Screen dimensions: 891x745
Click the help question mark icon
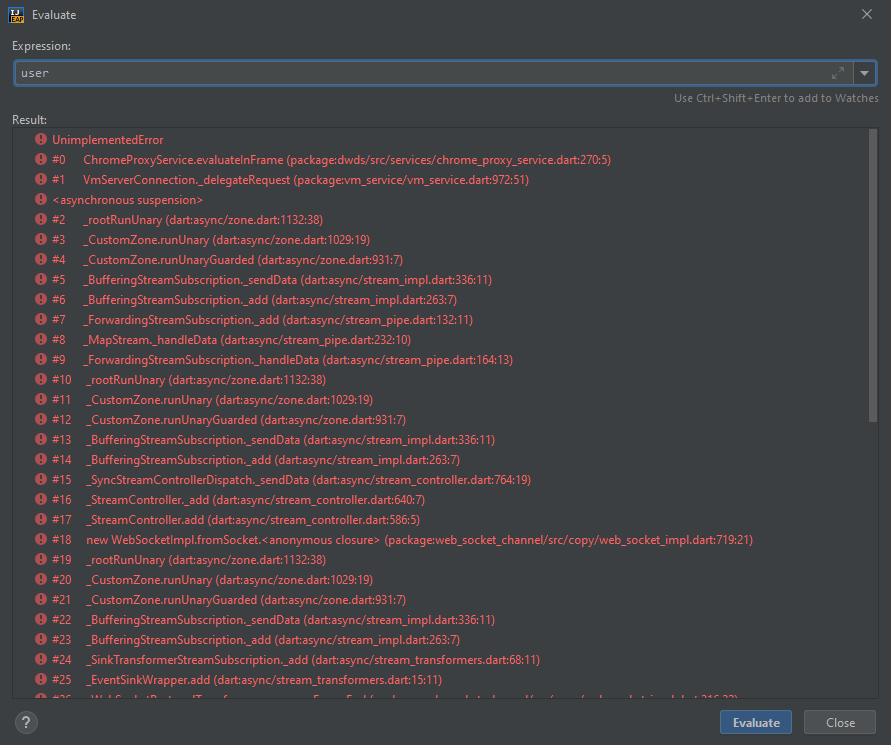25,721
